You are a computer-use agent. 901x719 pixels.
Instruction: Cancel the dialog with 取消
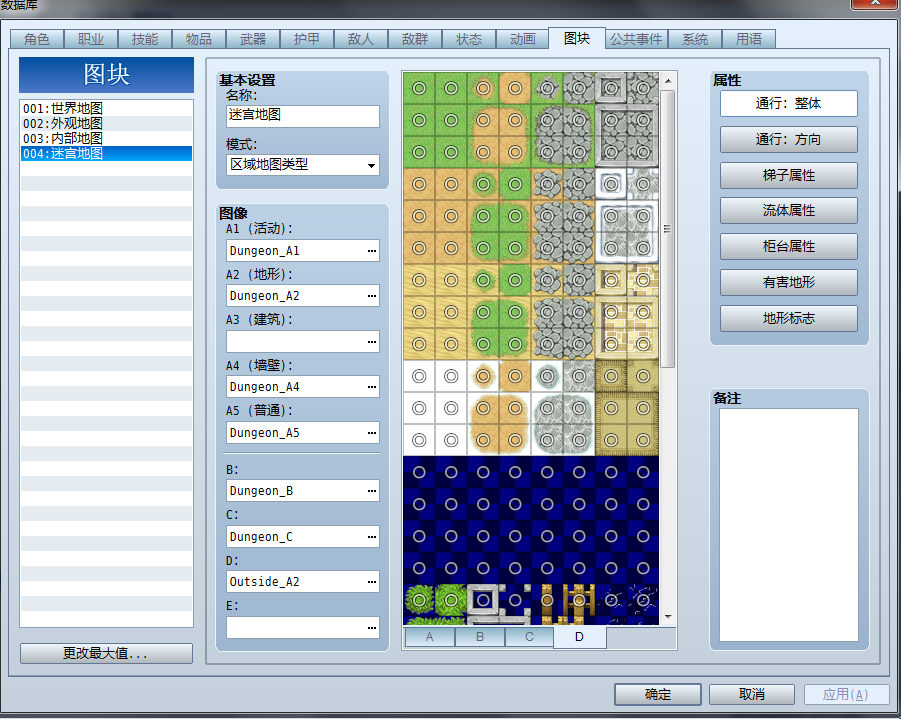point(752,694)
